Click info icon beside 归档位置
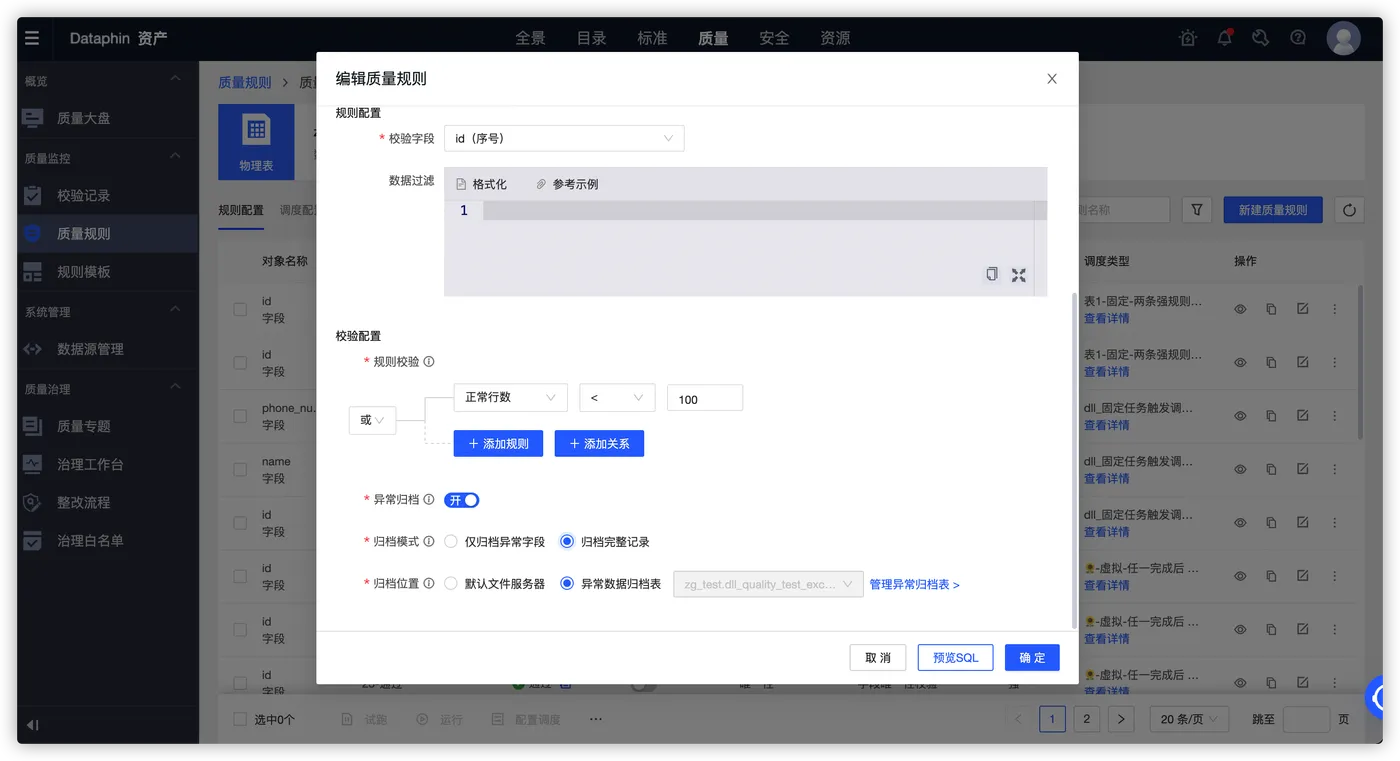Screen dimensions: 1400x761 (429, 583)
